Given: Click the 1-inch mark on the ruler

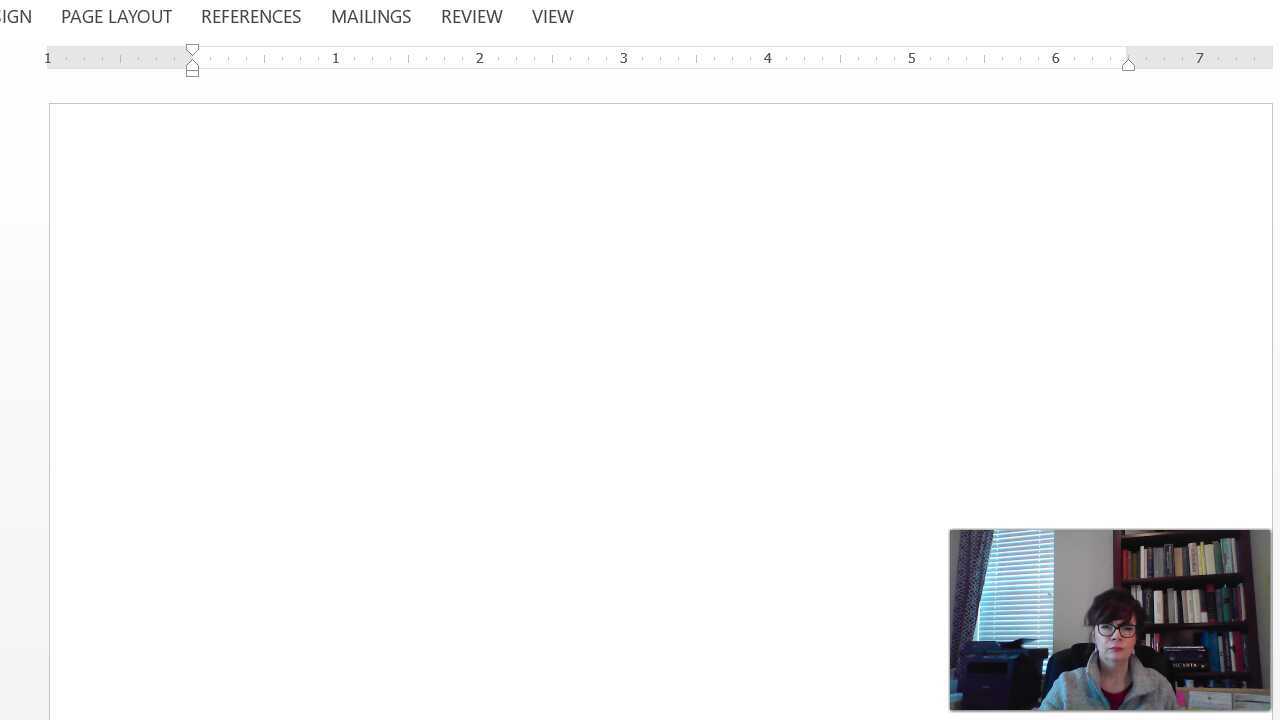Looking at the screenshot, I should [x=335, y=57].
